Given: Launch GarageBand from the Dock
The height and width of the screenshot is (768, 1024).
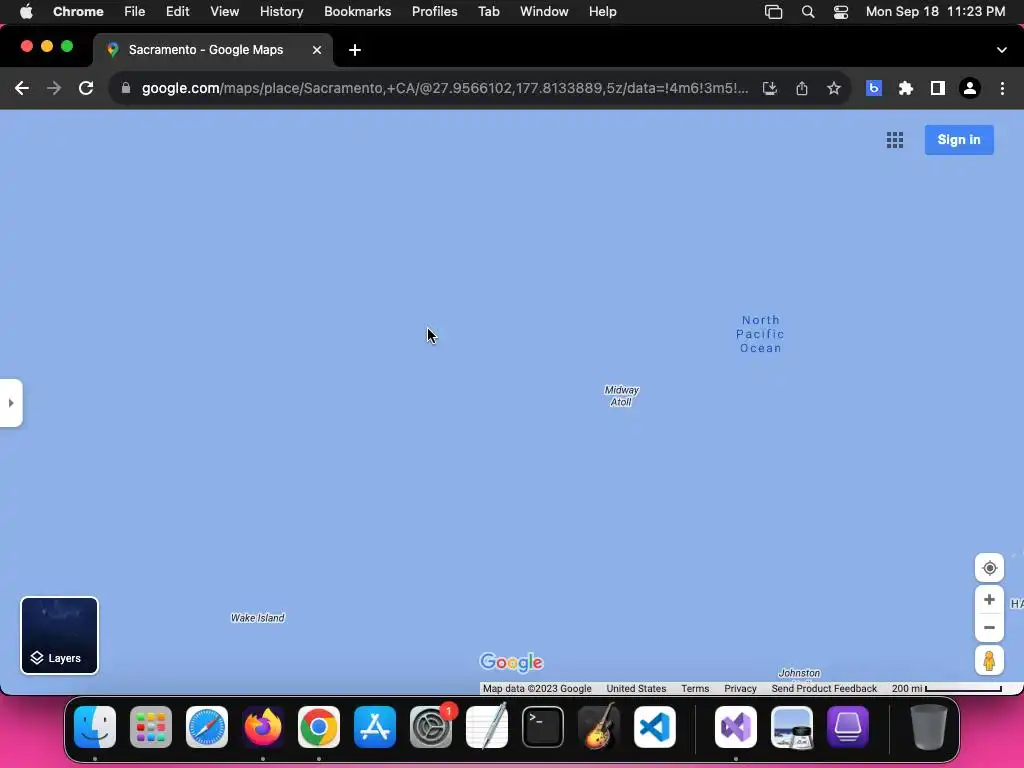Looking at the screenshot, I should point(599,727).
